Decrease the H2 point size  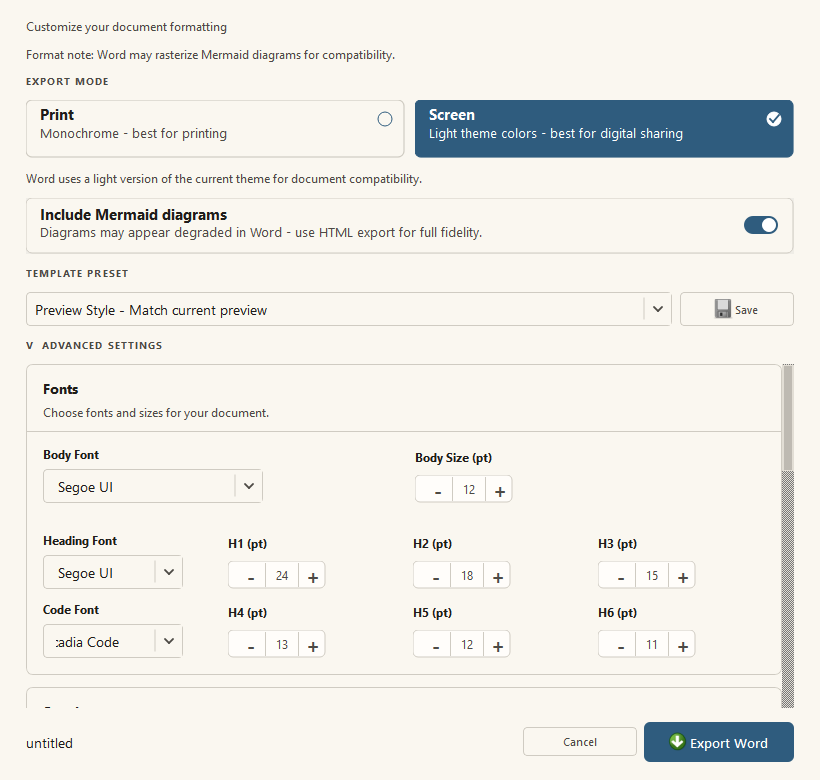433,576
